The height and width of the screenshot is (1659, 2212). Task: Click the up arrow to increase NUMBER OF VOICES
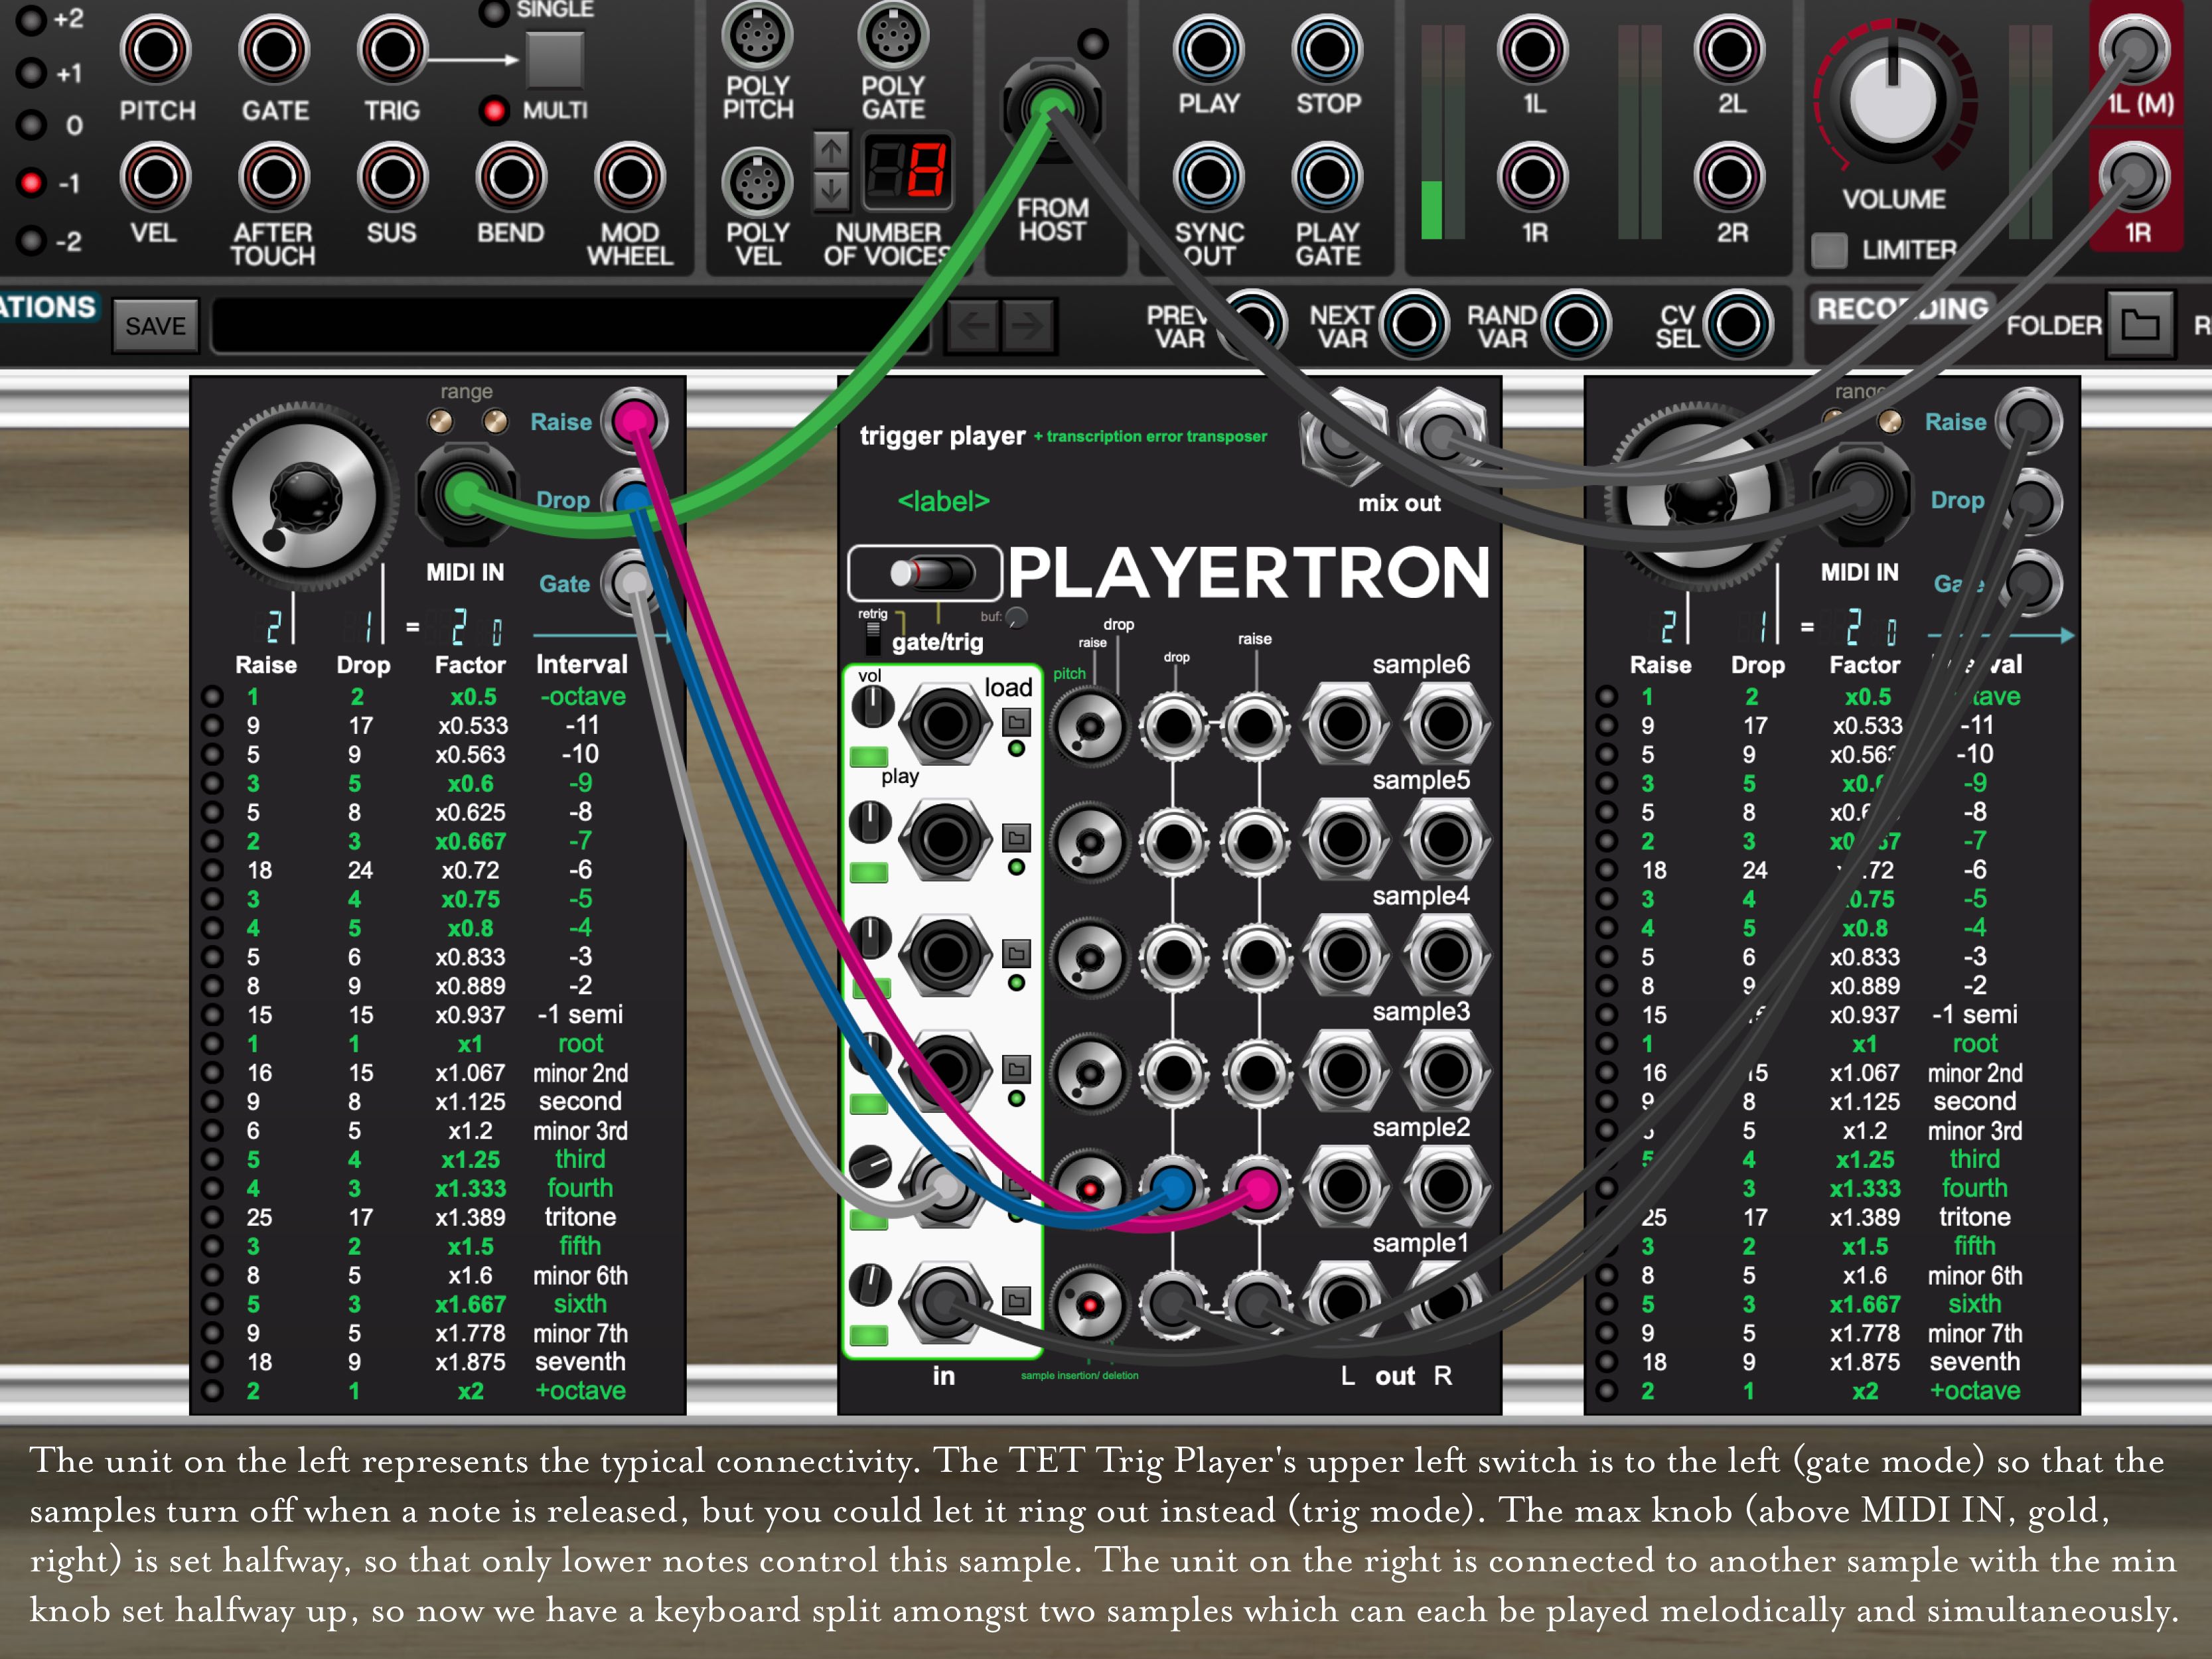tap(833, 152)
